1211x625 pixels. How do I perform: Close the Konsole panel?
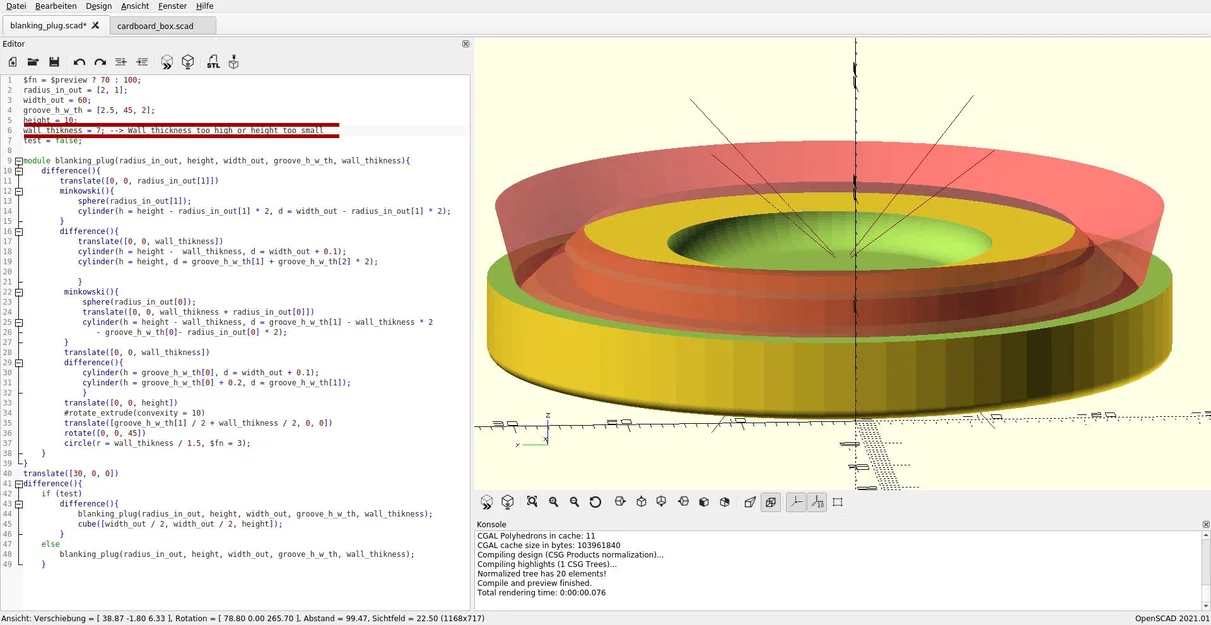pyautogui.click(x=1205, y=524)
